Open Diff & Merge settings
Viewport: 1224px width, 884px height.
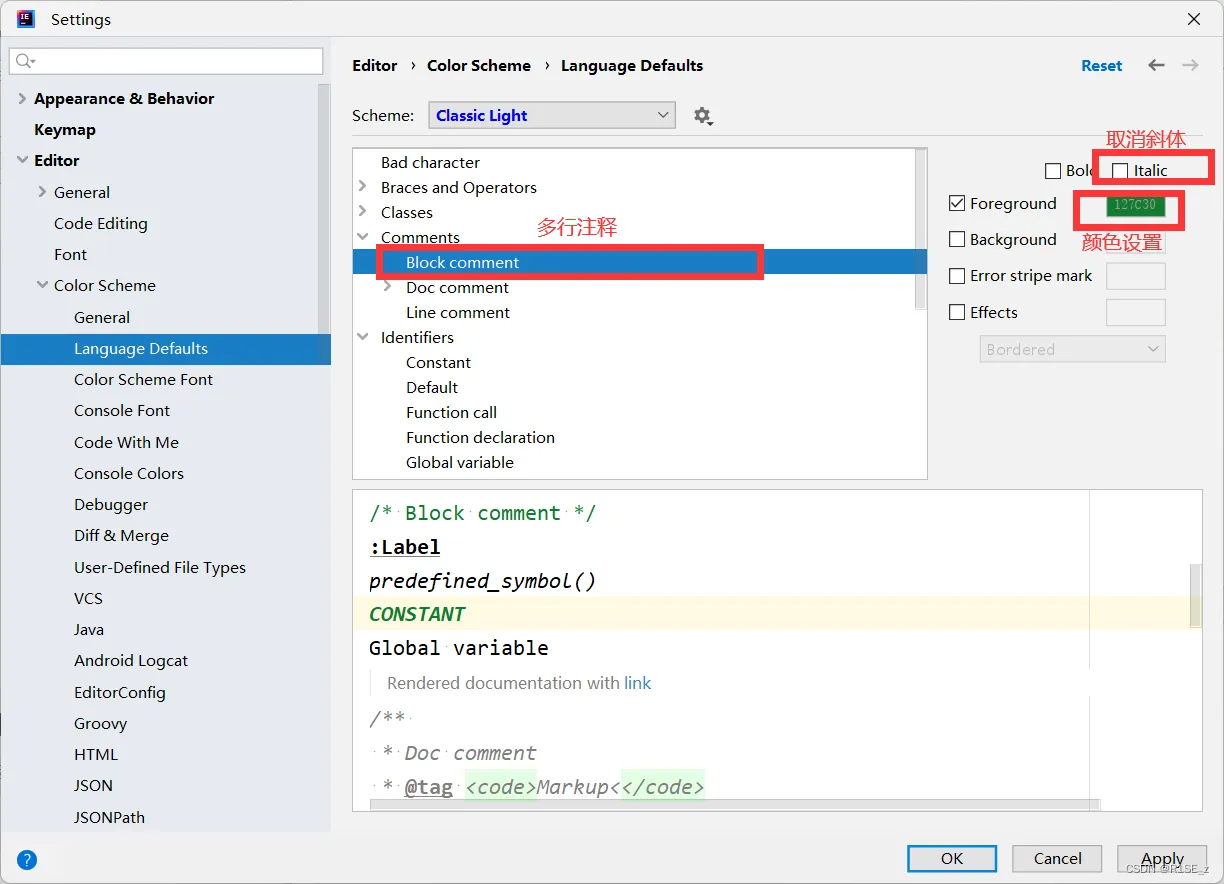(121, 535)
